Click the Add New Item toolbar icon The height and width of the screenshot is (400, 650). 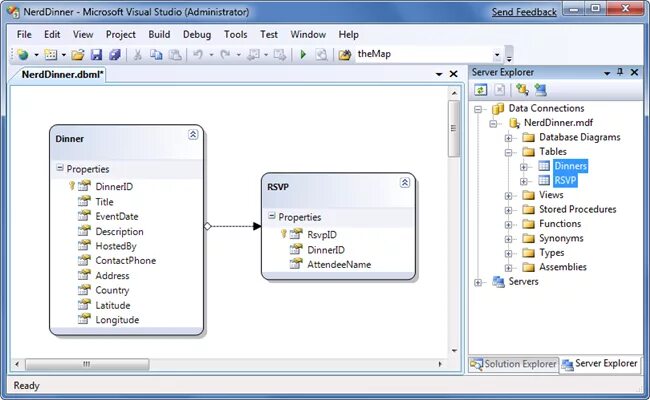click(51, 54)
